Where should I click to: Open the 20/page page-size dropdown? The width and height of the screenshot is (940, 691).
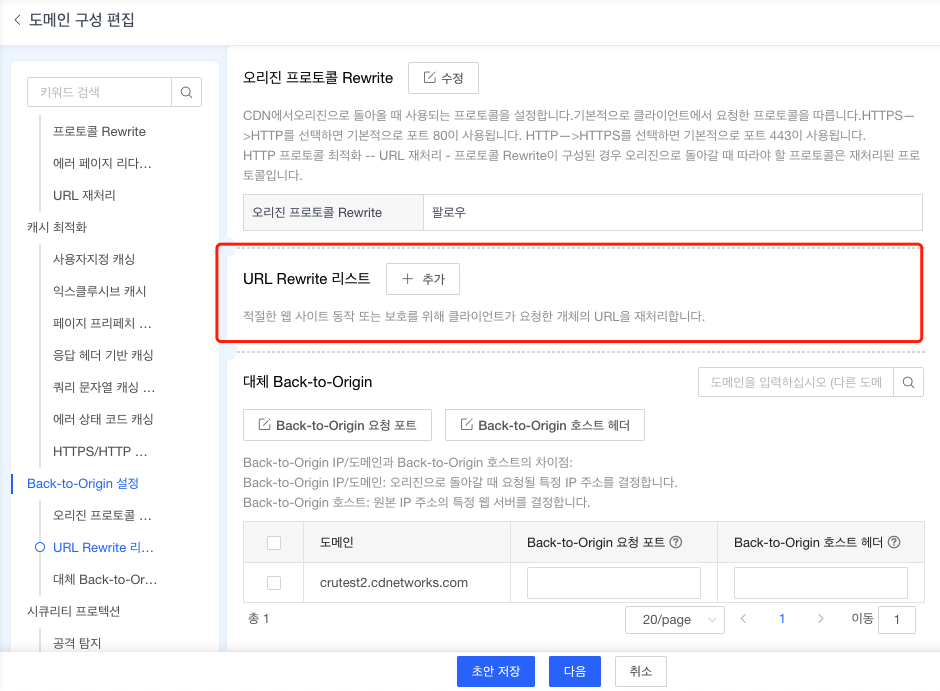click(674, 620)
